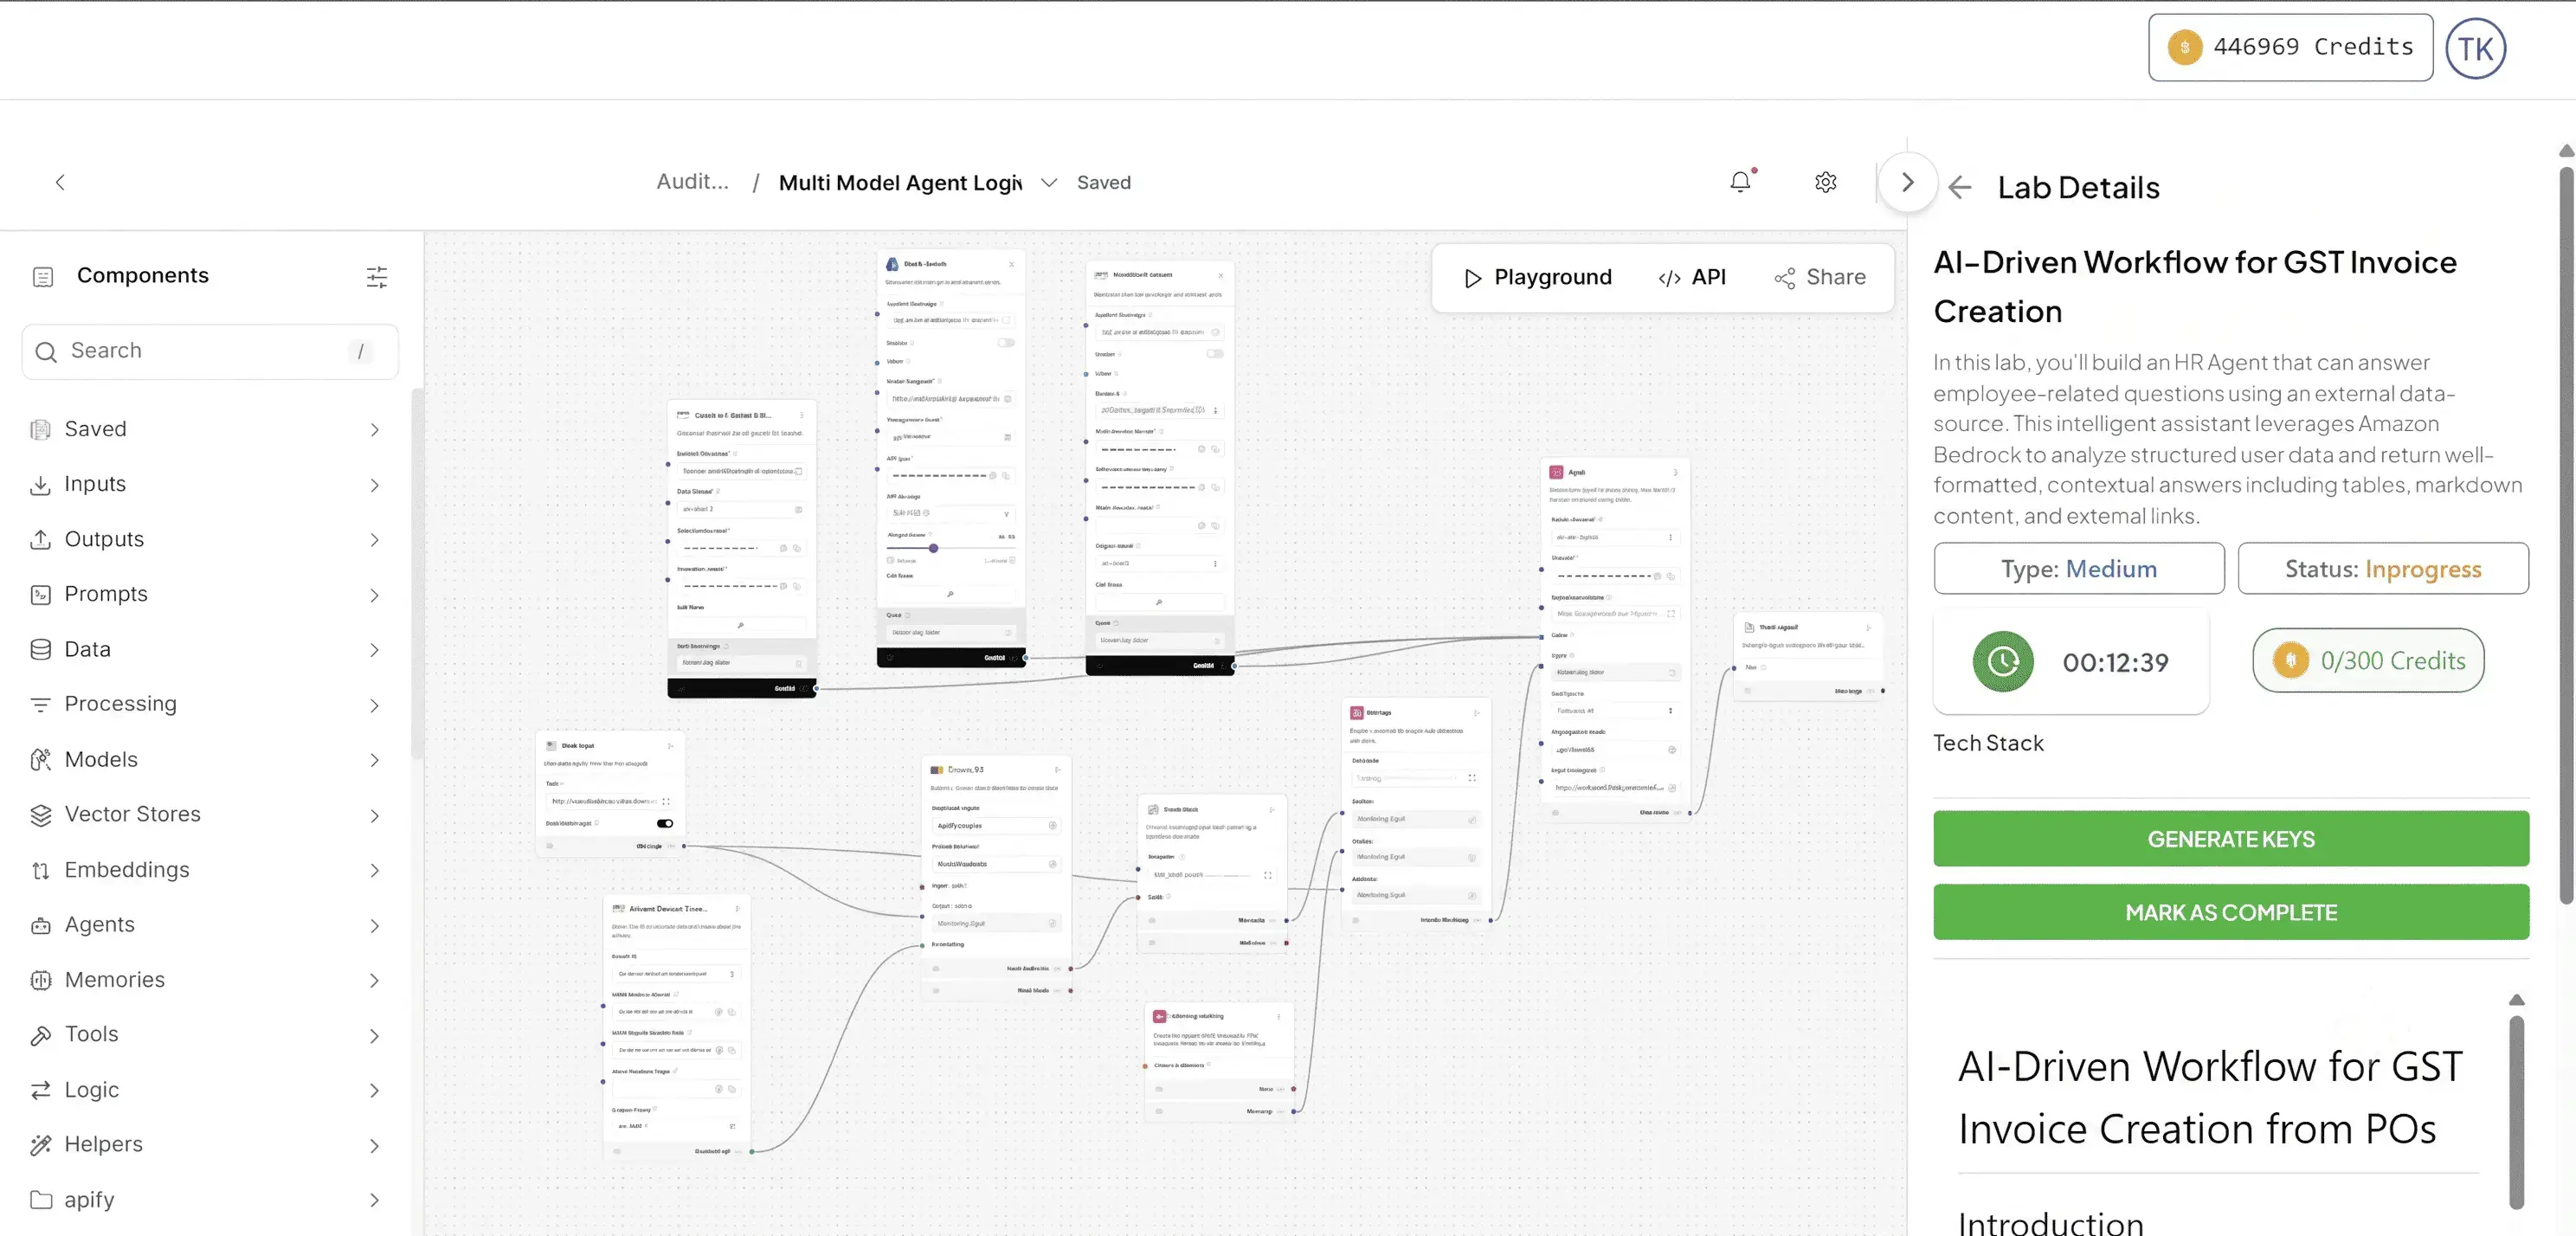Click the lab description inner scrollbar
The height and width of the screenshot is (1236, 2576).
[2516, 1112]
